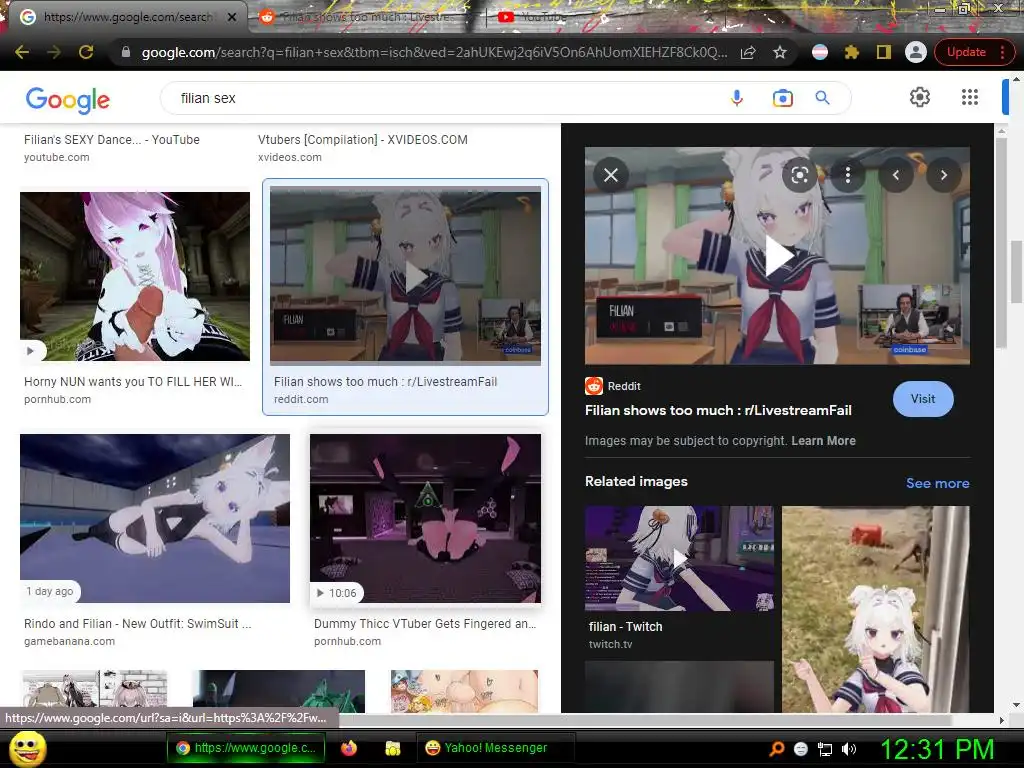Open the outdoor character related image

[875, 609]
